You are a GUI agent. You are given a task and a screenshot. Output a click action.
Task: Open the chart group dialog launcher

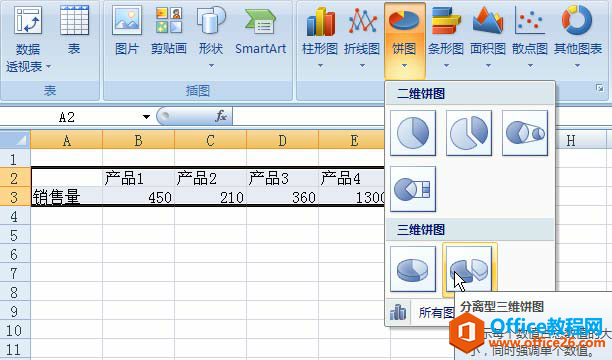click(600, 88)
